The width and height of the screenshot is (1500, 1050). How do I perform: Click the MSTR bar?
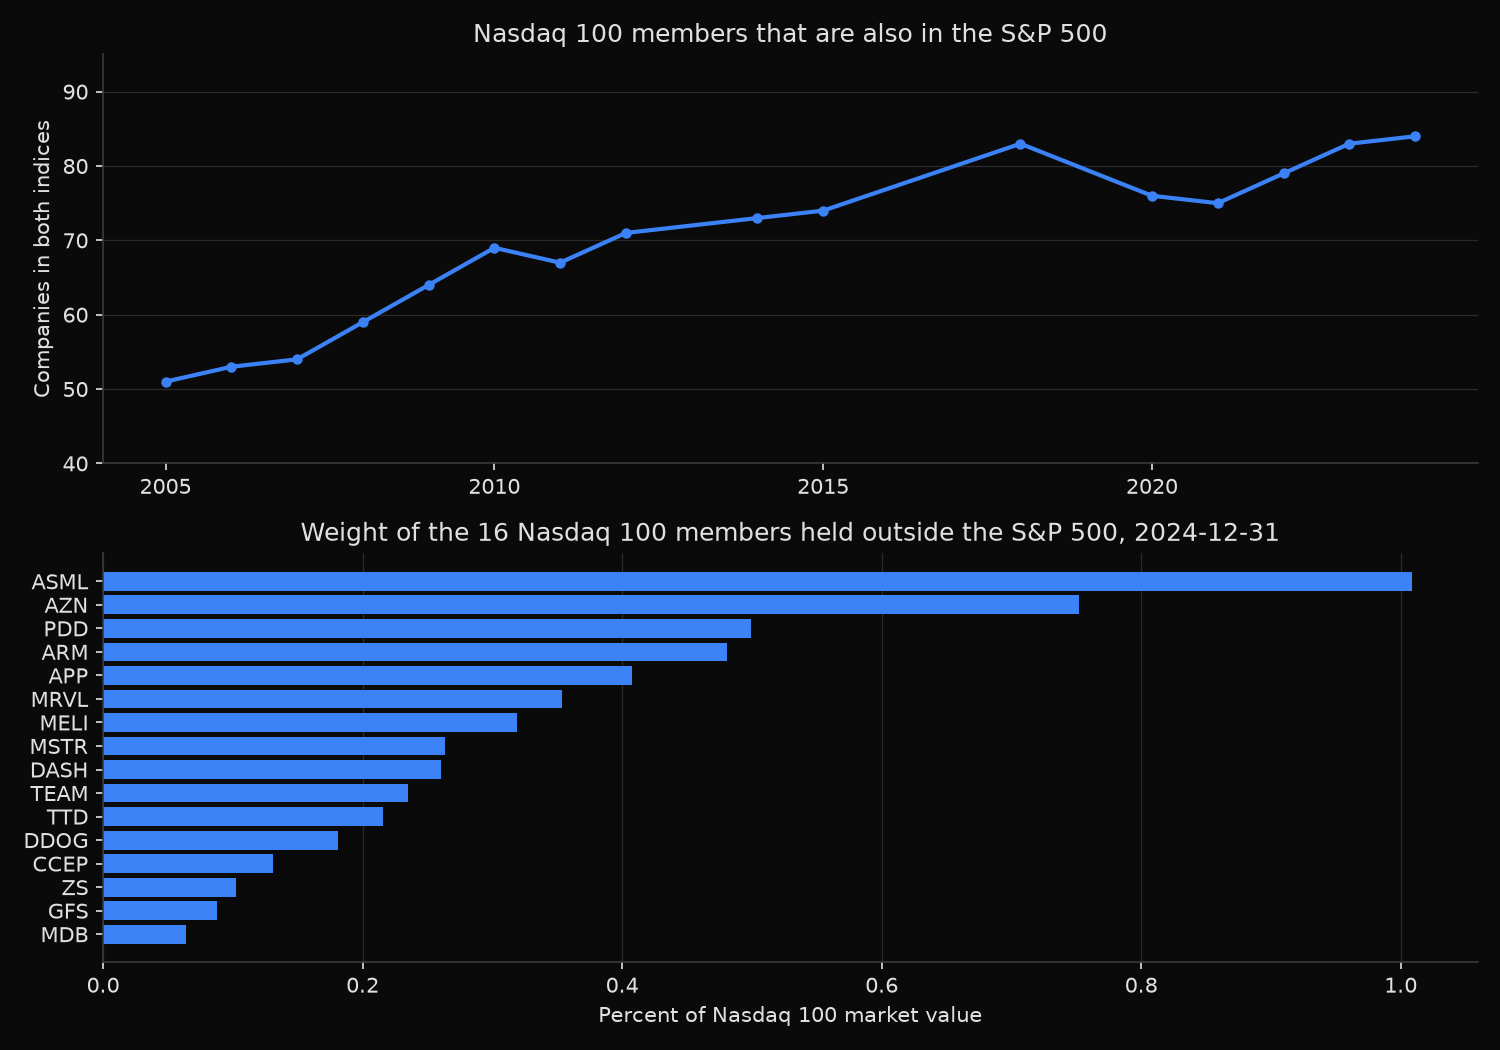[x=274, y=746]
